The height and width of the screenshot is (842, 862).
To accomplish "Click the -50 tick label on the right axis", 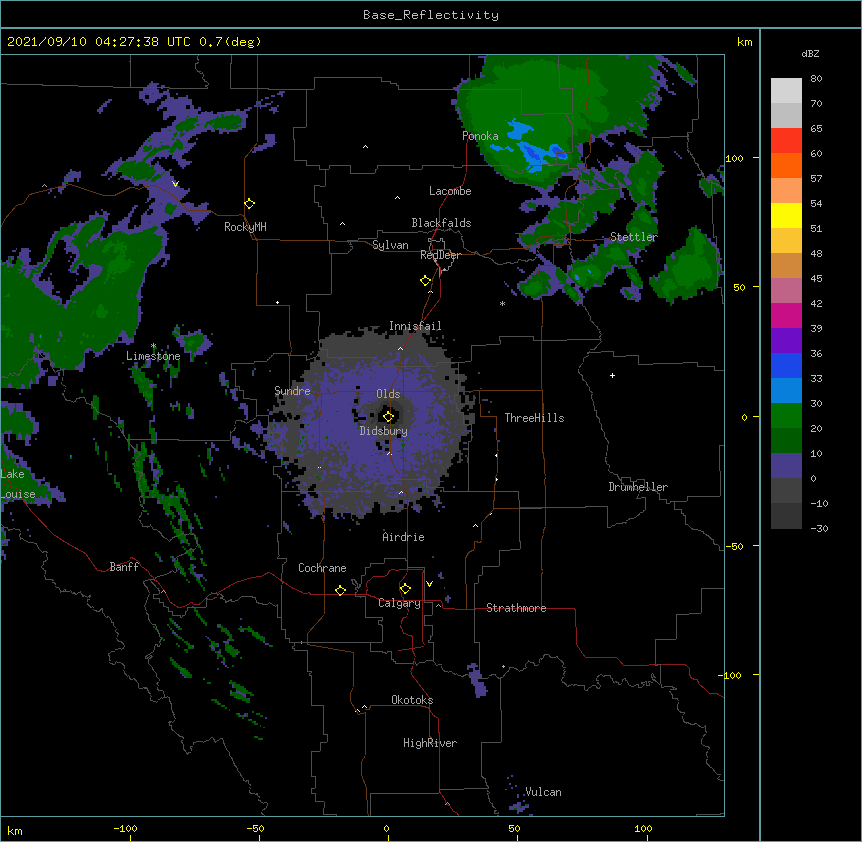I will 734,546.
